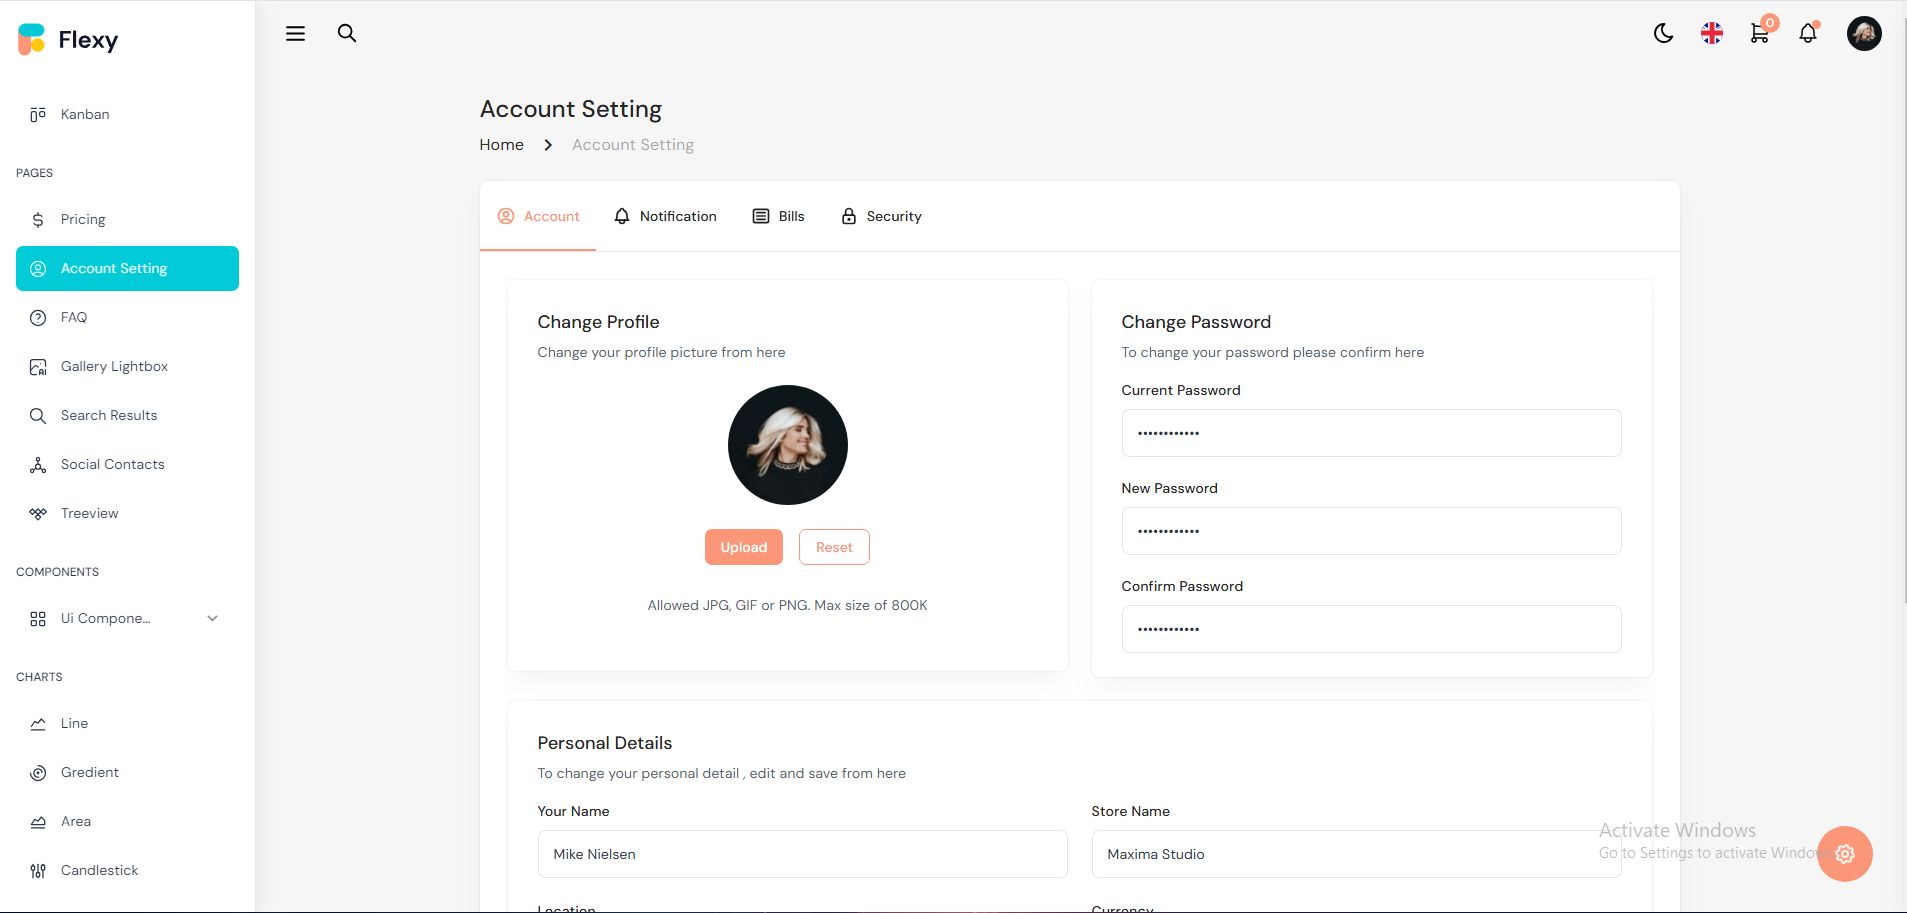Open the shopping cart icon

point(1760,34)
